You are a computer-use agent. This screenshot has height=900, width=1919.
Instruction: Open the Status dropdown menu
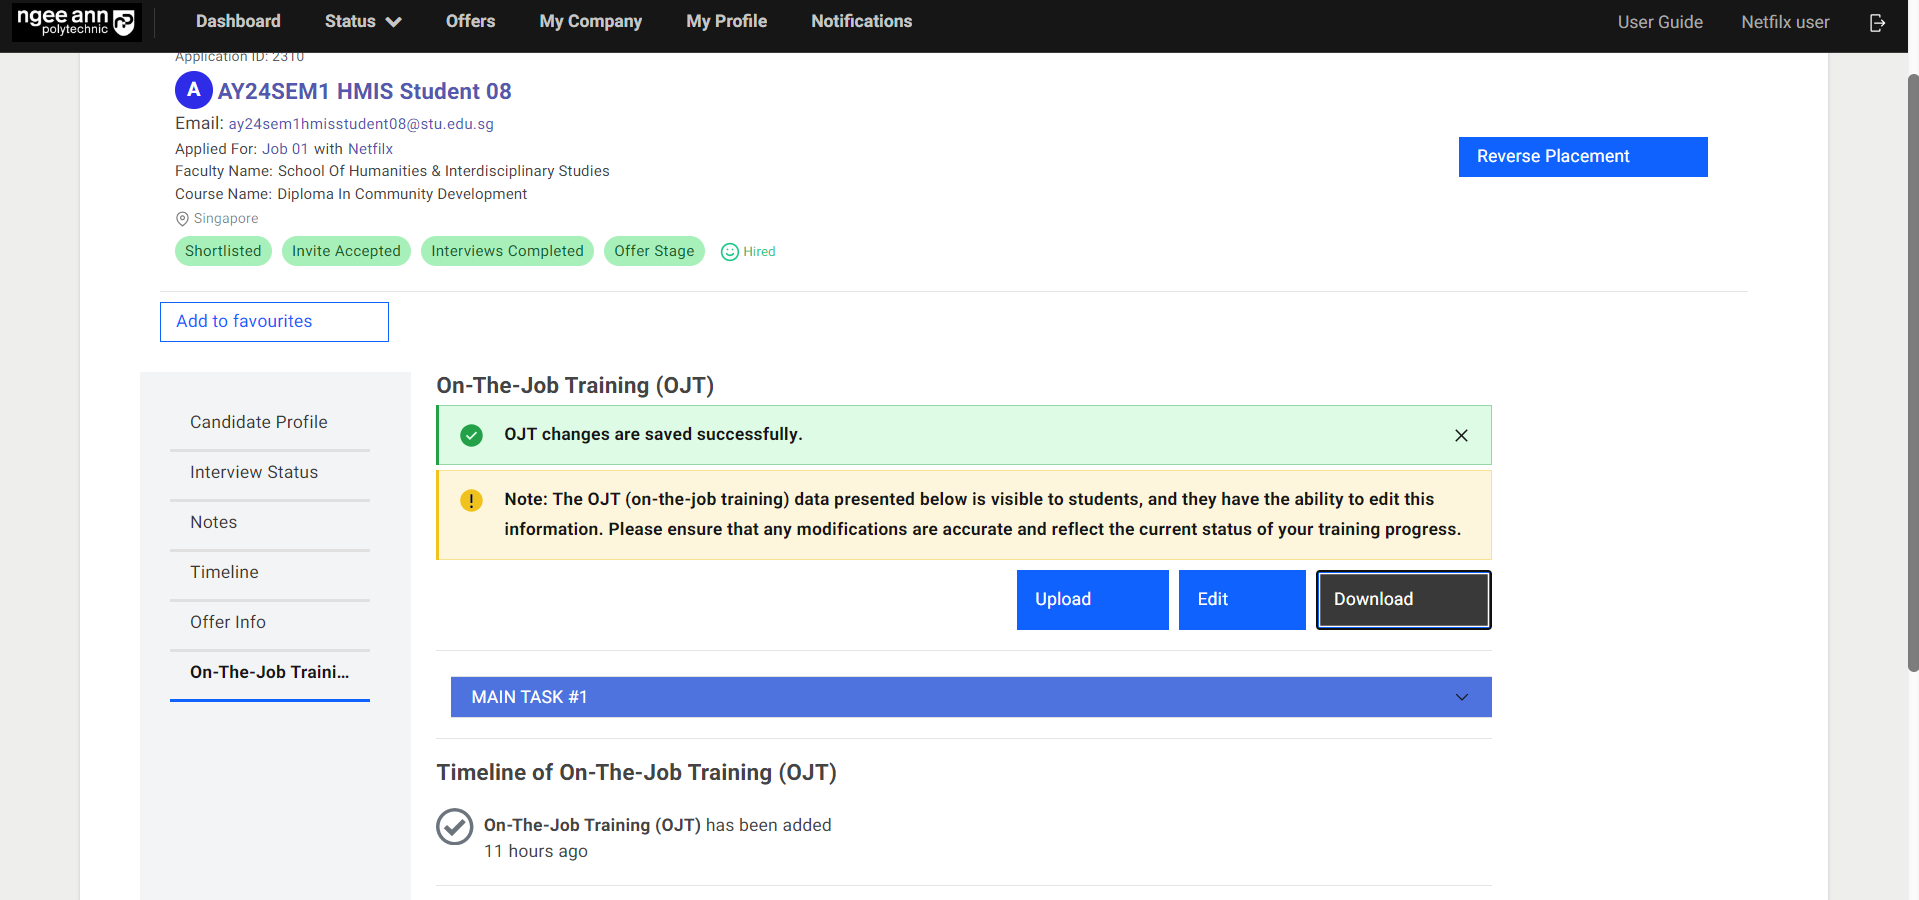pyautogui.click(x=362, y=22)
